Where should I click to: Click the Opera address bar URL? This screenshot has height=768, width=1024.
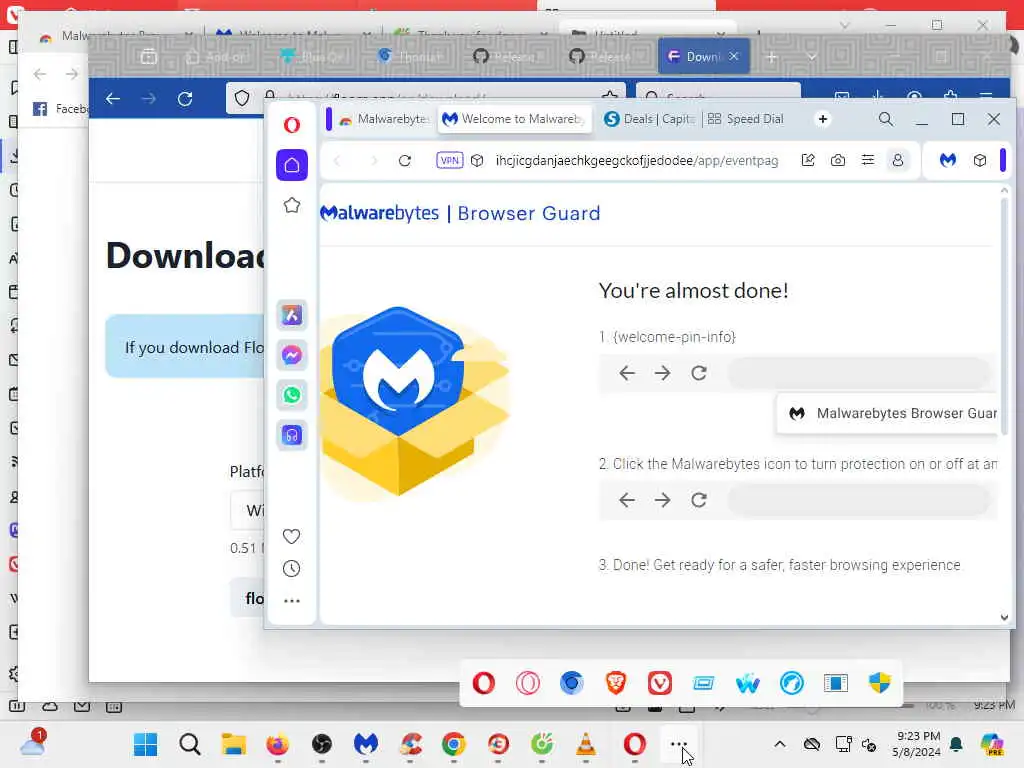[x=637, y=161]
